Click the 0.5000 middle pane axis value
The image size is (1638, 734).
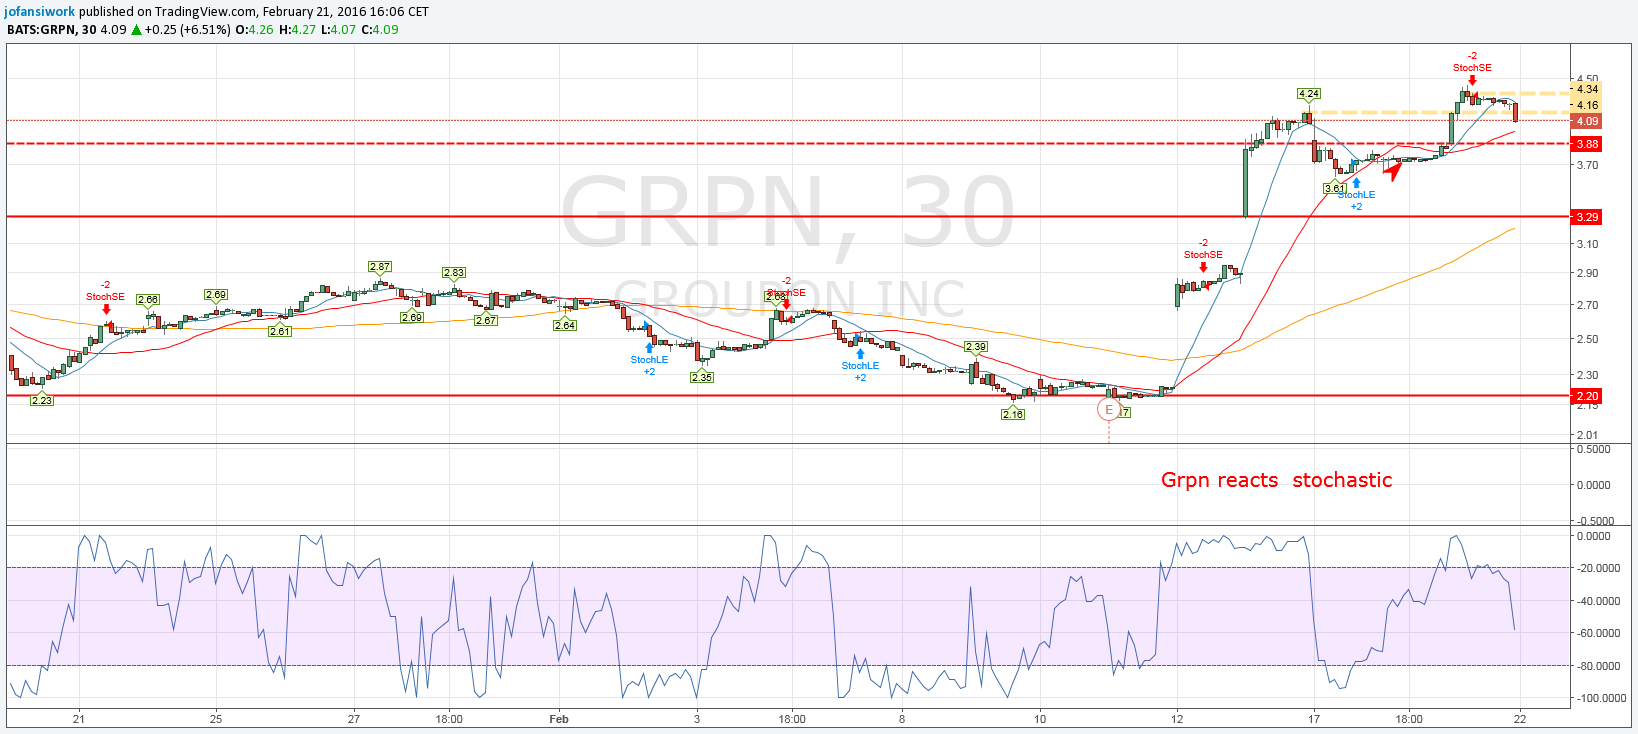tap(1594, 449)
